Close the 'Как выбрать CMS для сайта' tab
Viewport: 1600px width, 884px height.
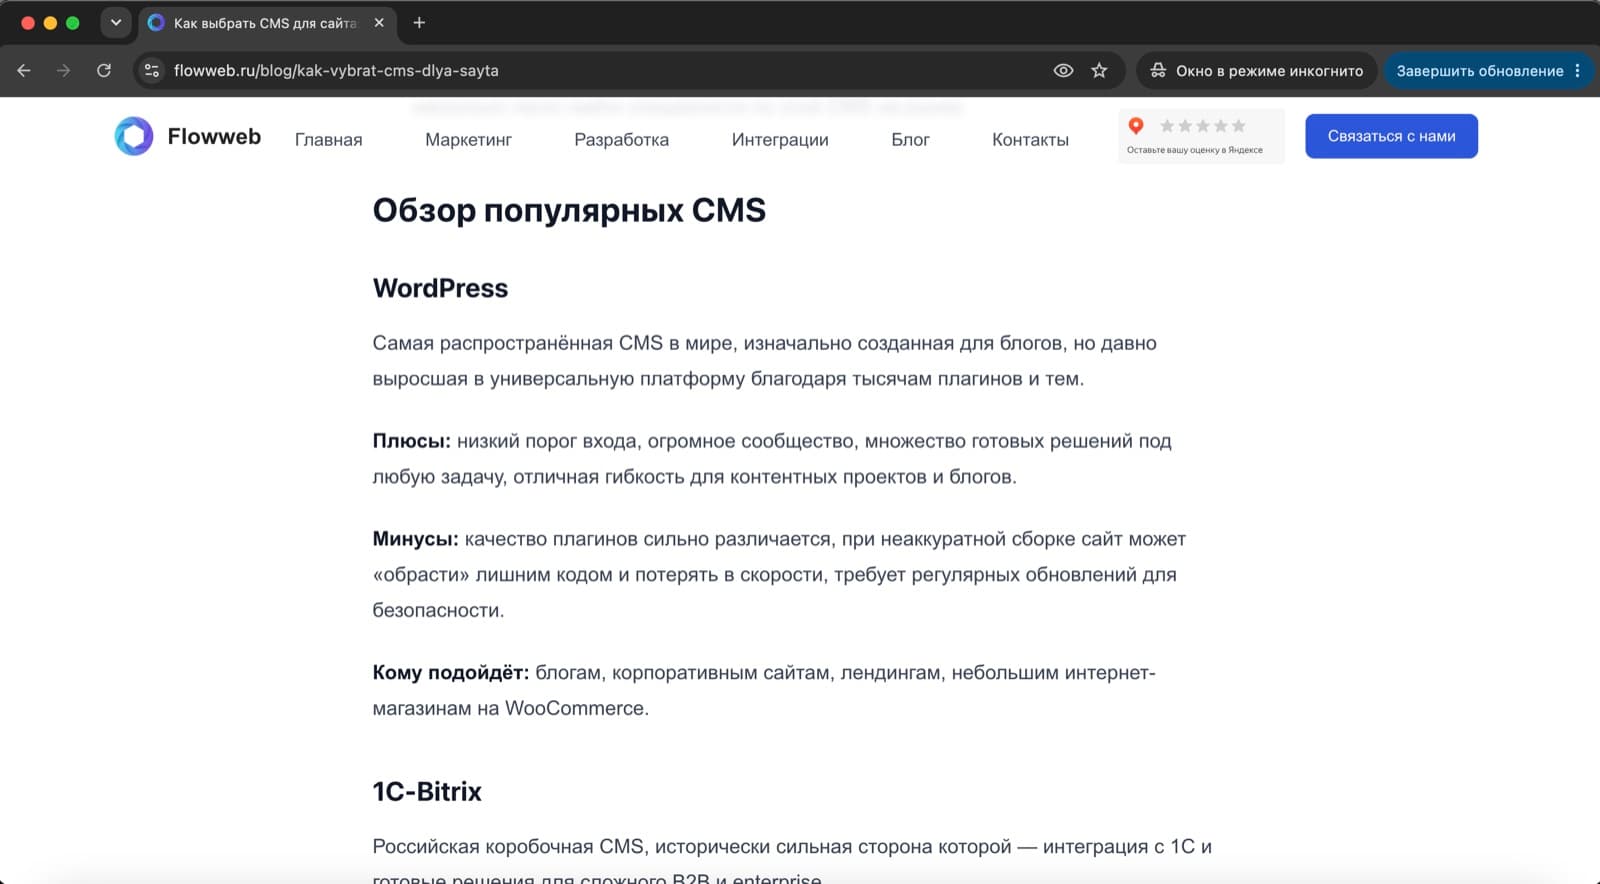(x=379, y=23)
